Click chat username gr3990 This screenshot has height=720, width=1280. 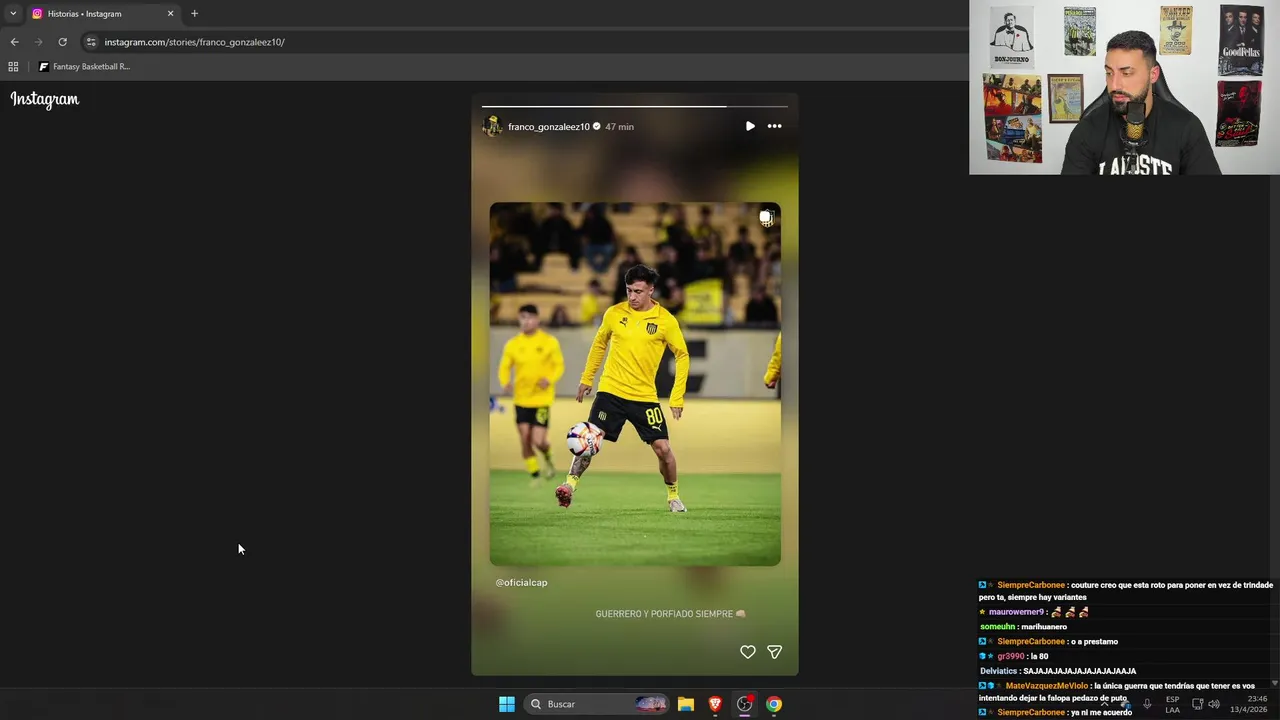pyautogui.click(x=1010, y=656)
